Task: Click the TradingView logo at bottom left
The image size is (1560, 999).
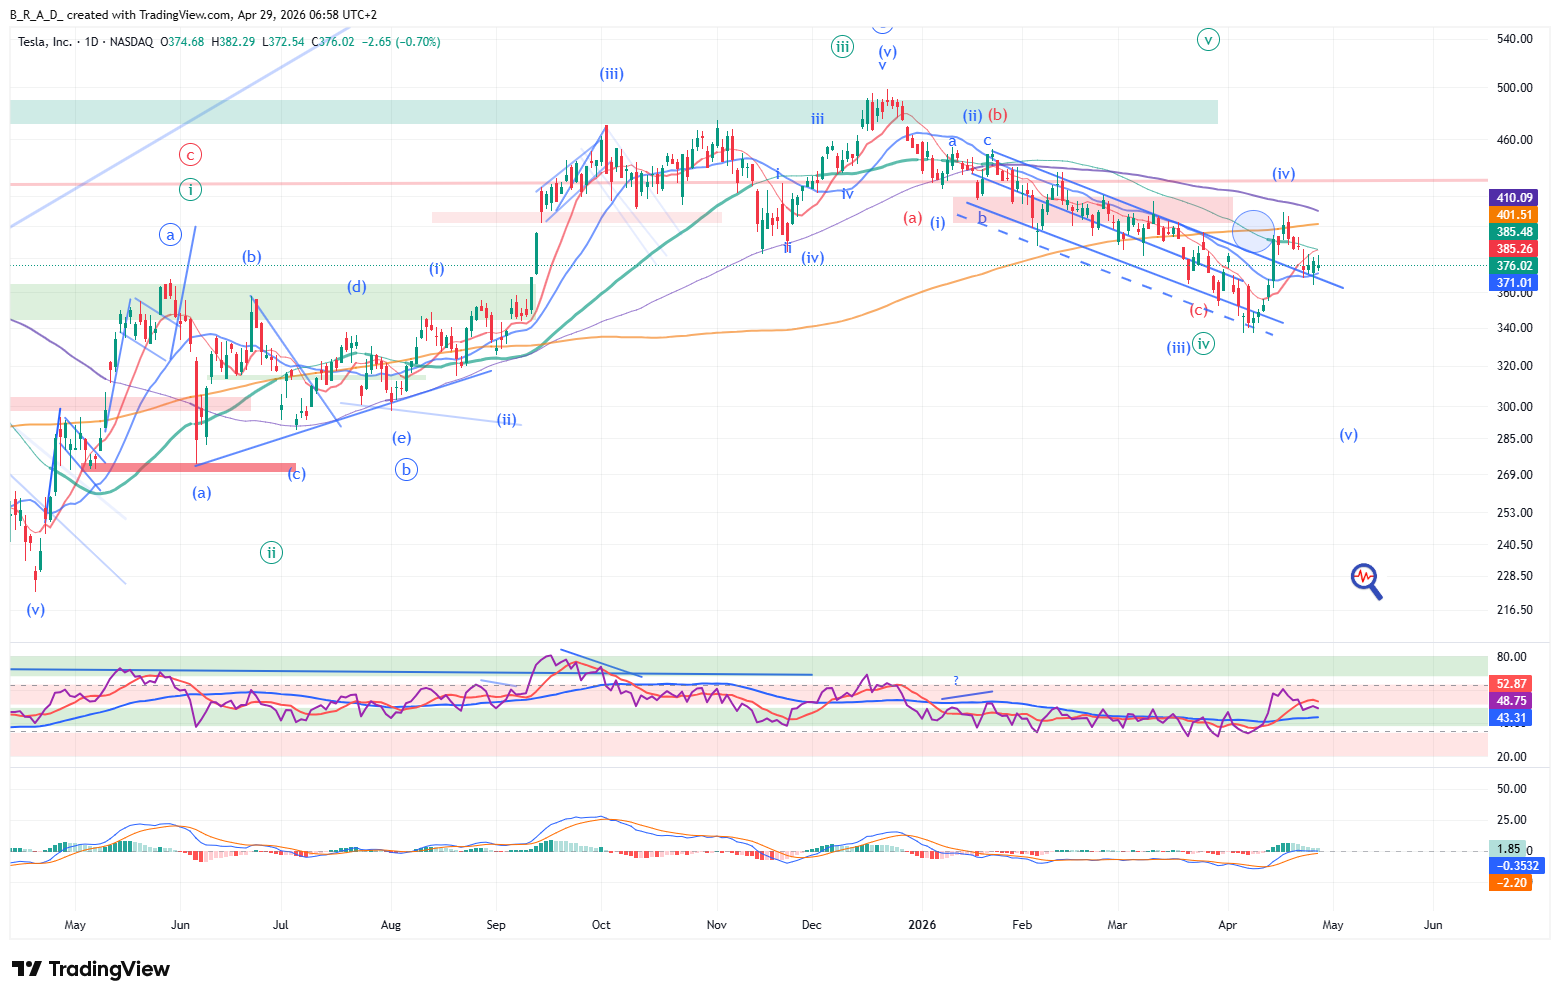Action: [91, 969]
